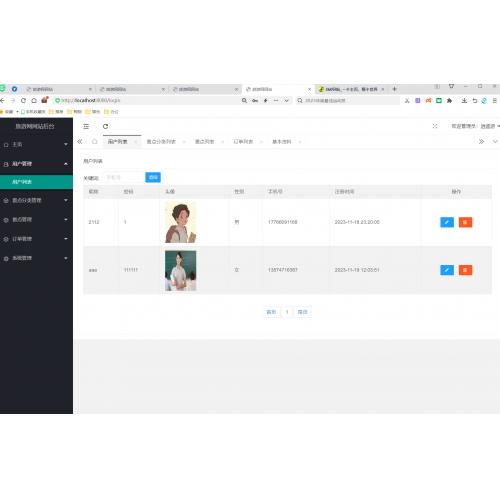Click the home icon in the tab strip
This screenshot has height=500, width=500.
tap(95, 142)
